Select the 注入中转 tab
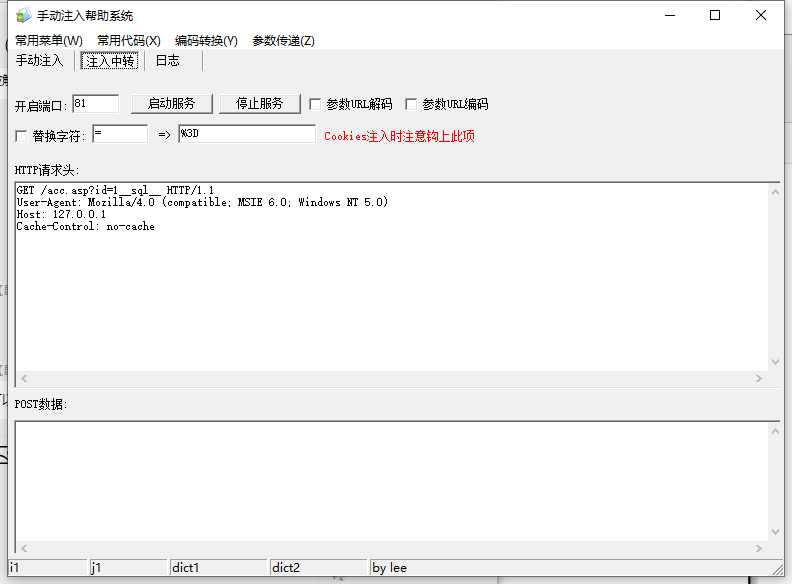 point(110,61)
